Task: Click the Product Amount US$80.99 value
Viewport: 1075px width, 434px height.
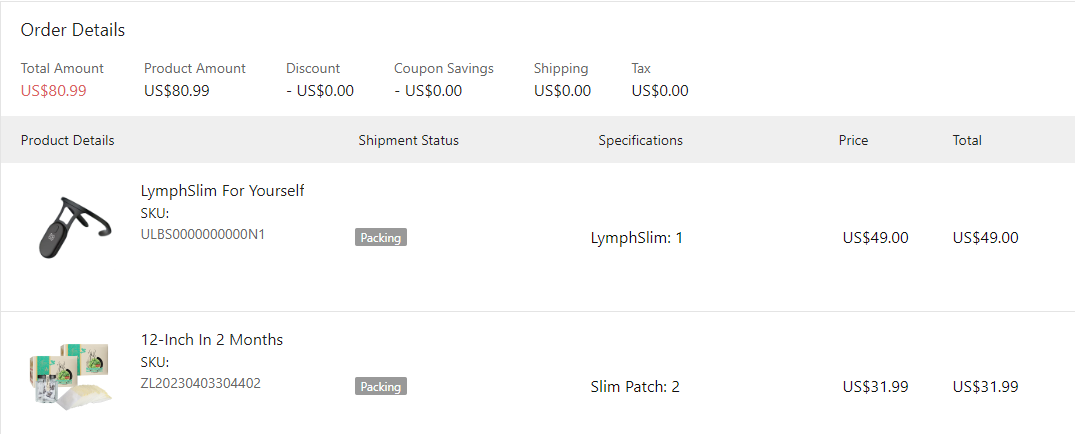Action: coord(176,90)
